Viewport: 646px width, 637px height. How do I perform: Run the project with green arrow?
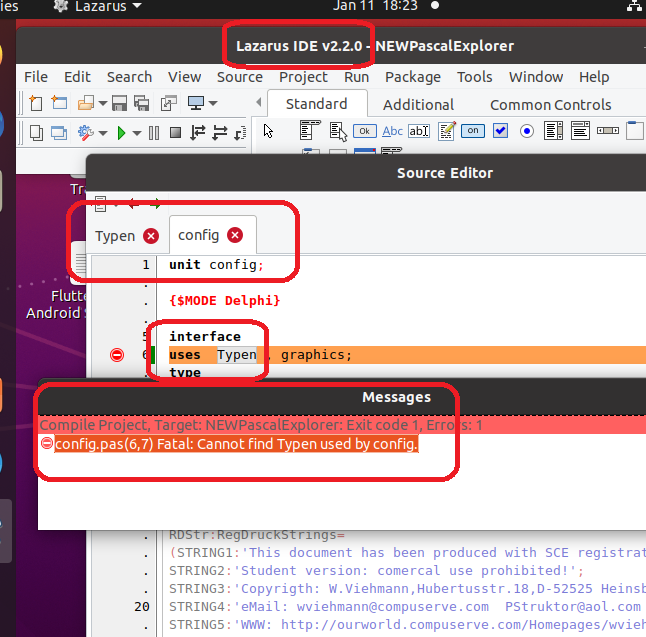pyautogui.click(x=122, y=133)
